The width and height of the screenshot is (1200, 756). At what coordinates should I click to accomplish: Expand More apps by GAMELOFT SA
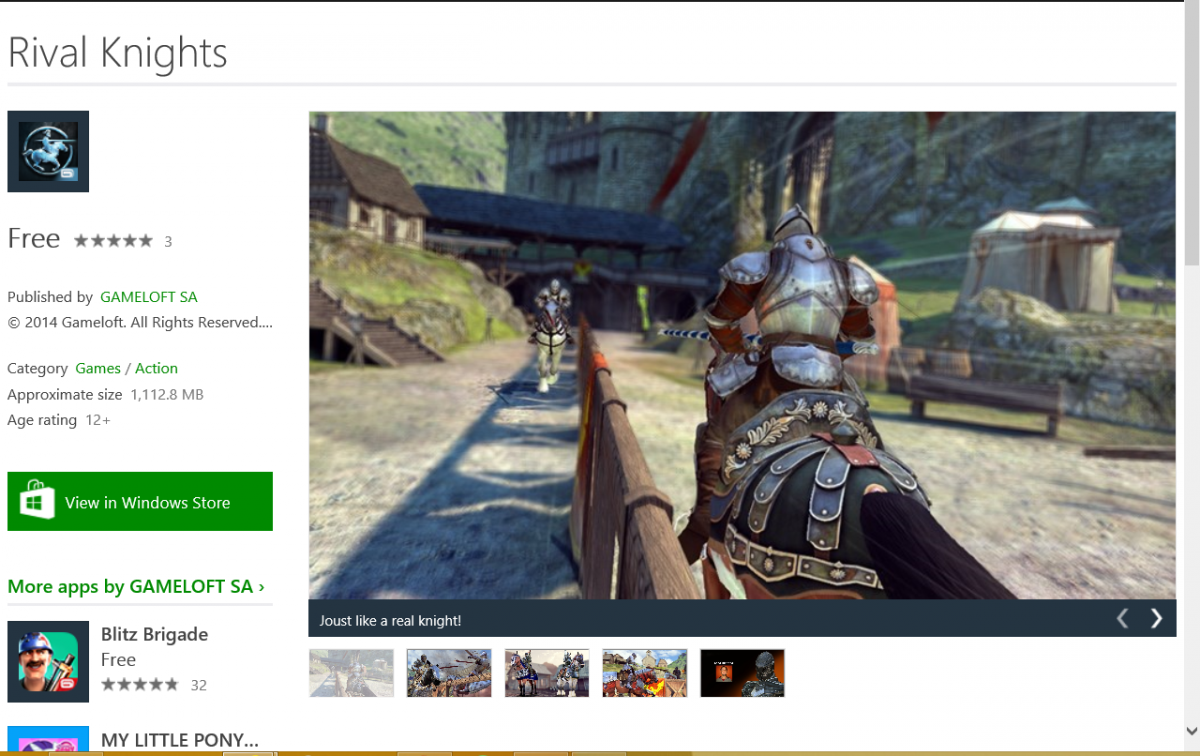[x=136, y=587]
